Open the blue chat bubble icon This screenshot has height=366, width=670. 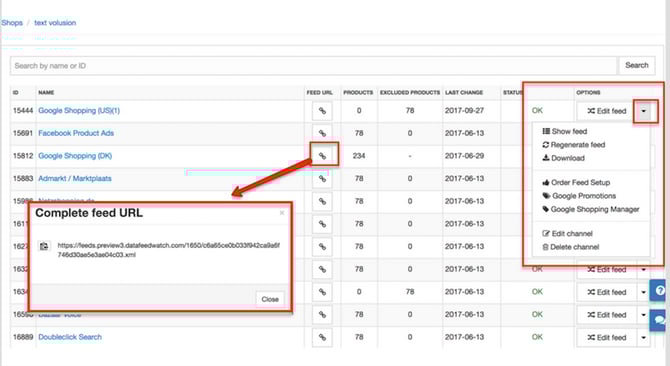pos(659,320)
